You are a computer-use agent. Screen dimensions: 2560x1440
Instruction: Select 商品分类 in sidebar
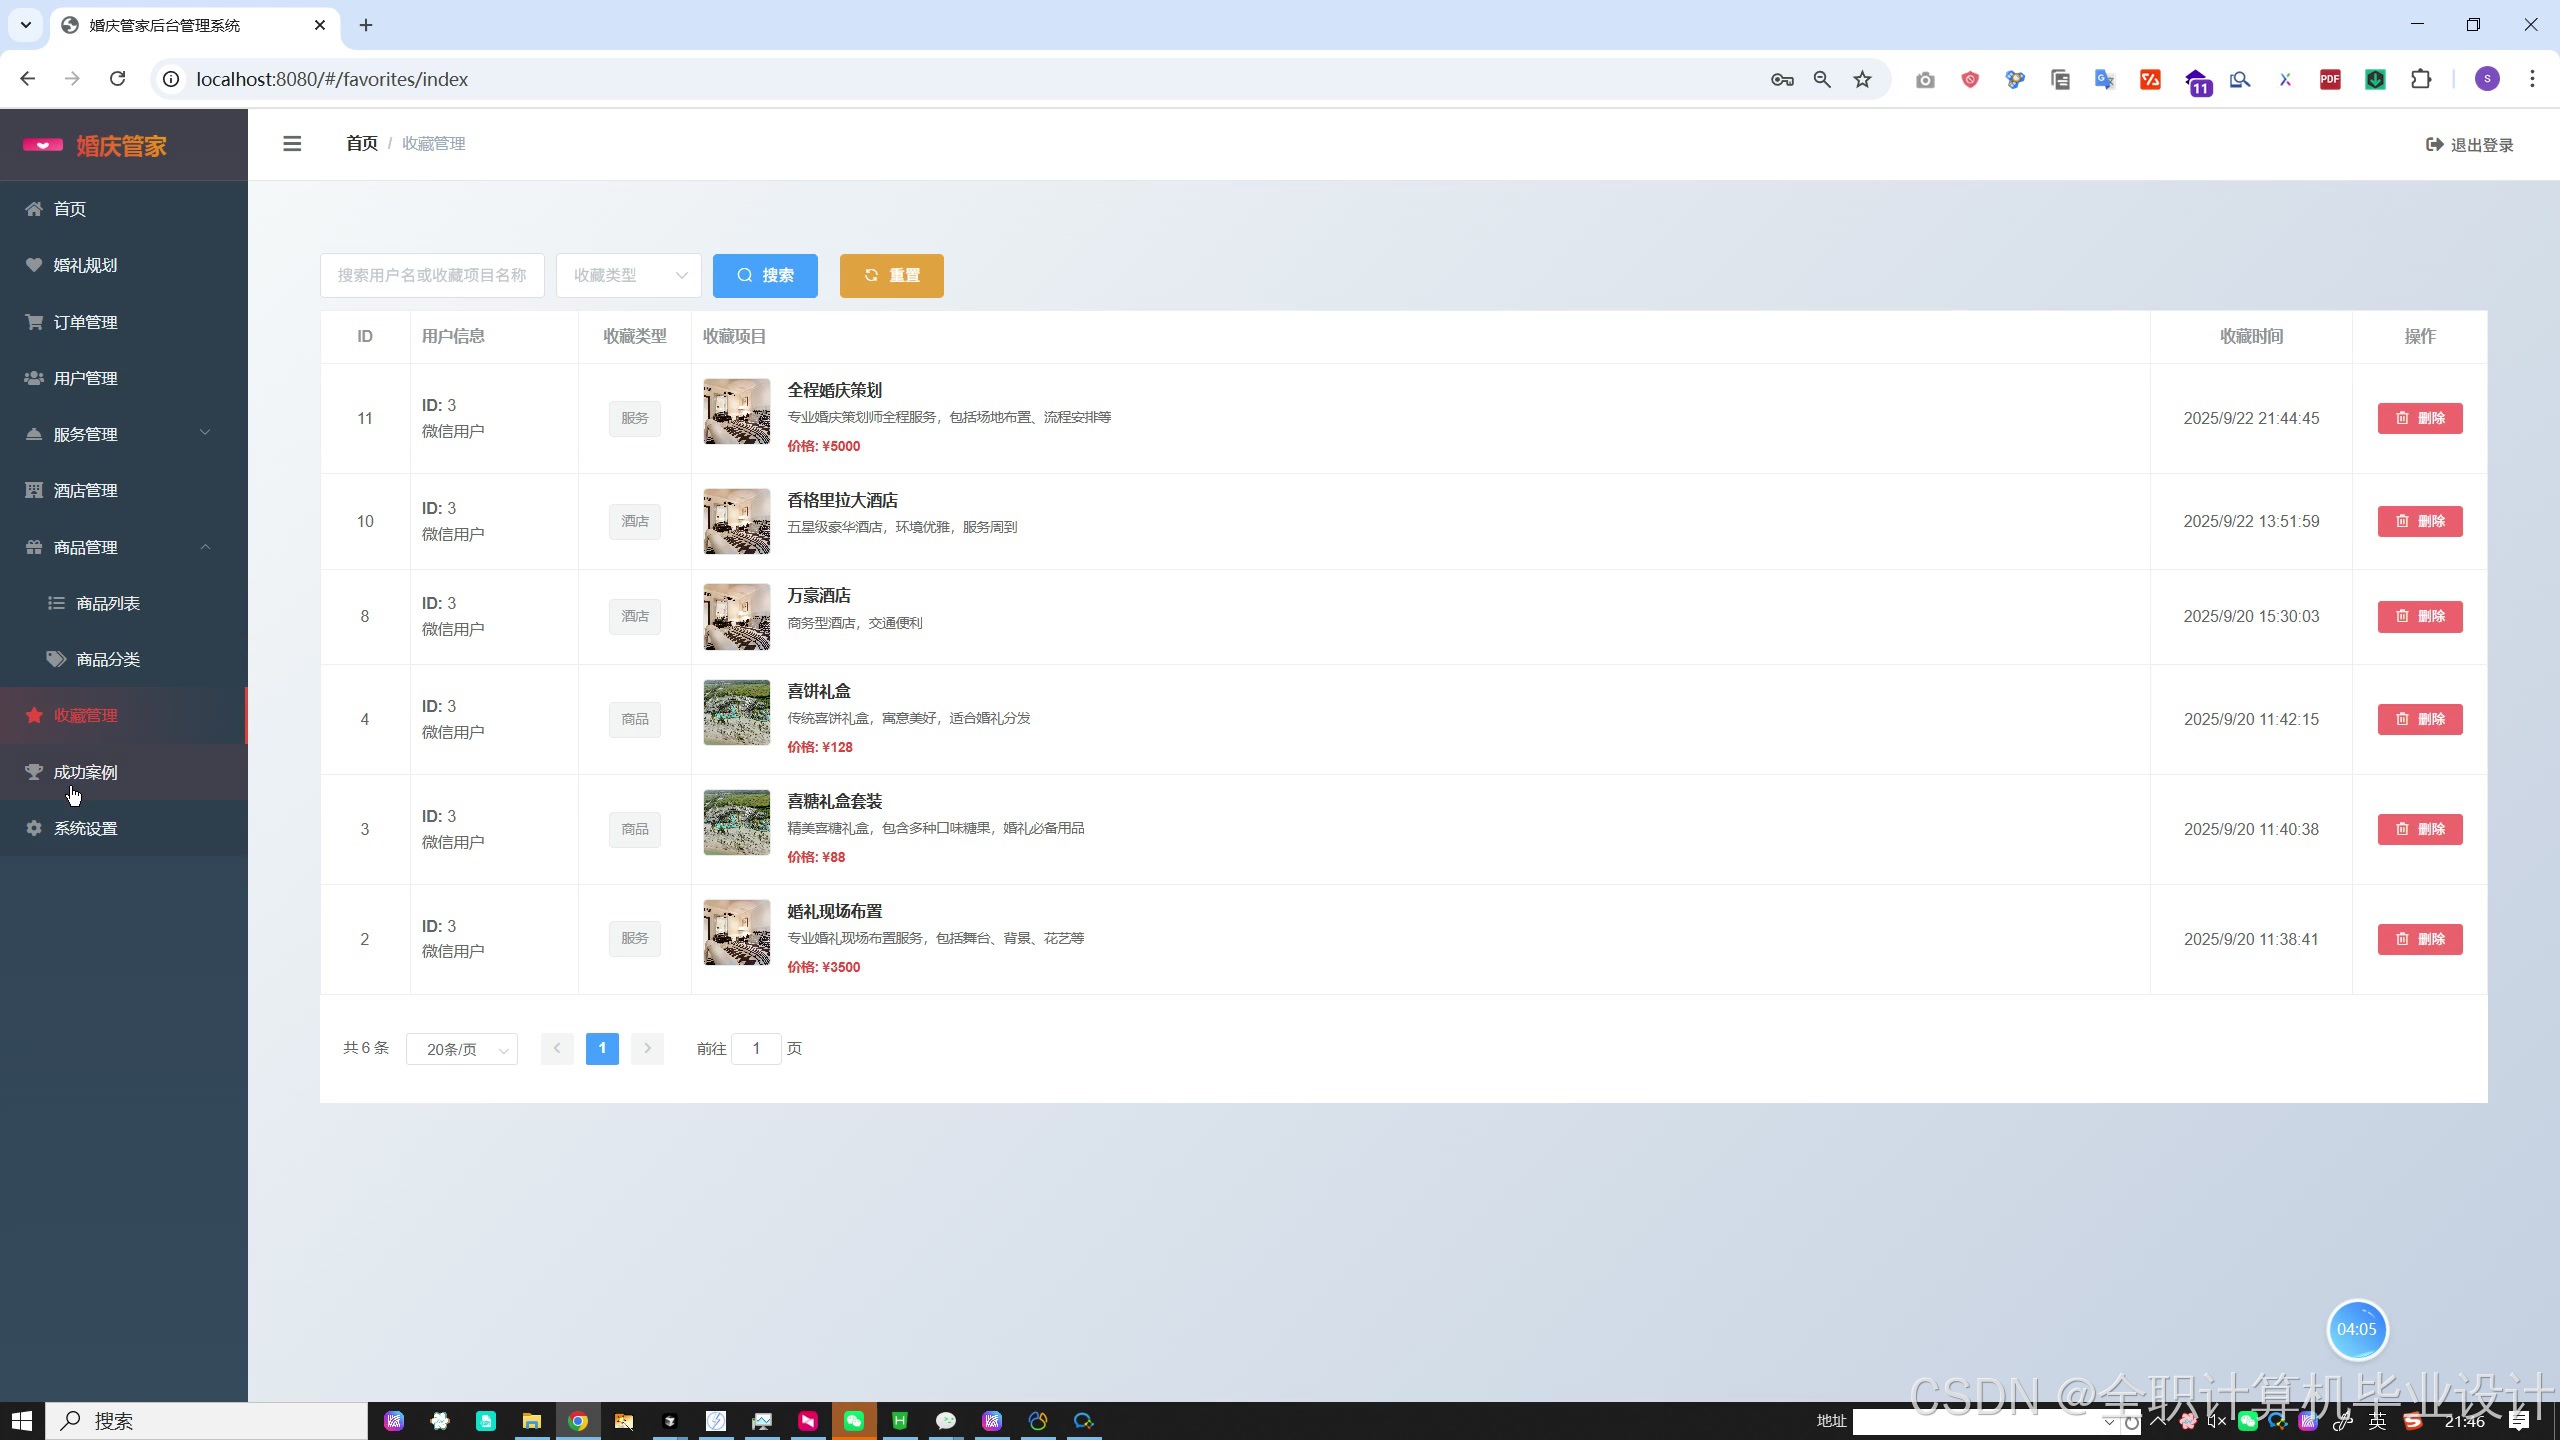tap(107, 659)
